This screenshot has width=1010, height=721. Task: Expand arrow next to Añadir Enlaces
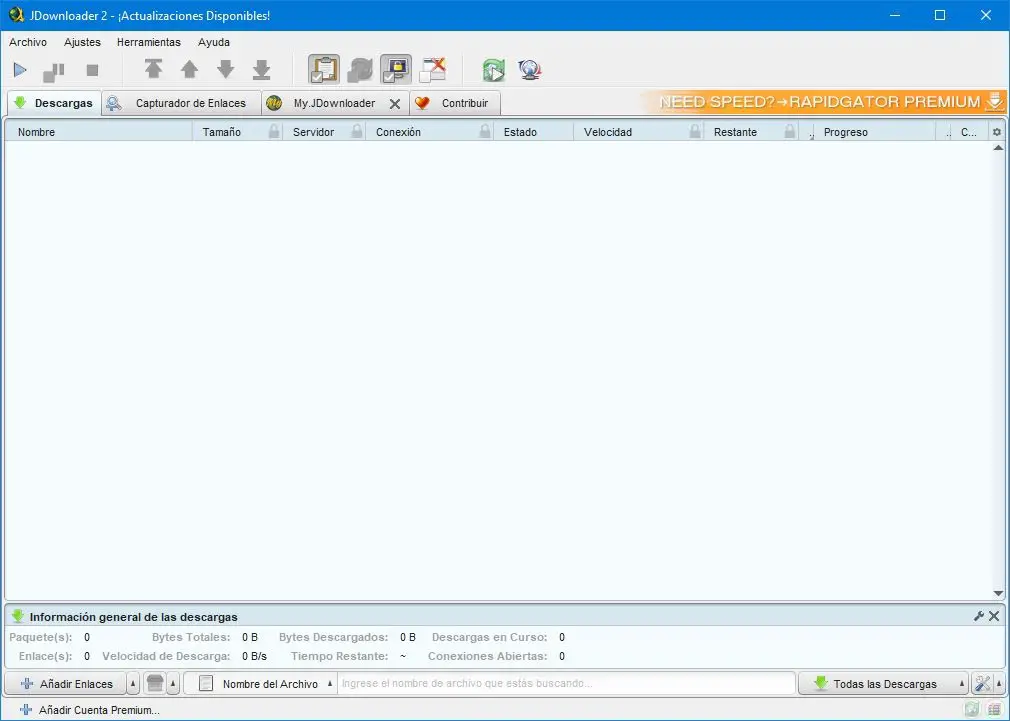click(133, 684)
